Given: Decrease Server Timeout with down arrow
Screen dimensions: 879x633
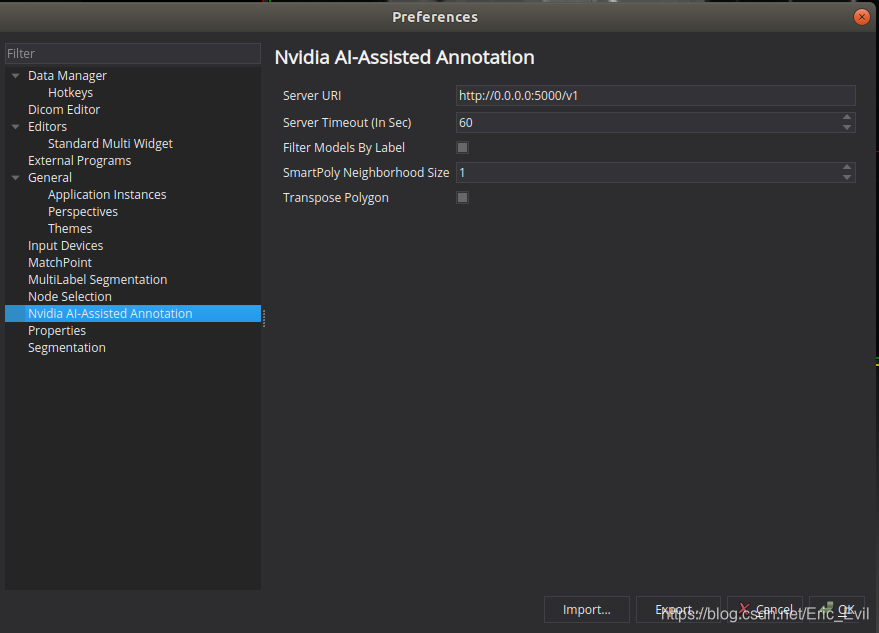Looking at the screenshot, I should coord(847,127).
